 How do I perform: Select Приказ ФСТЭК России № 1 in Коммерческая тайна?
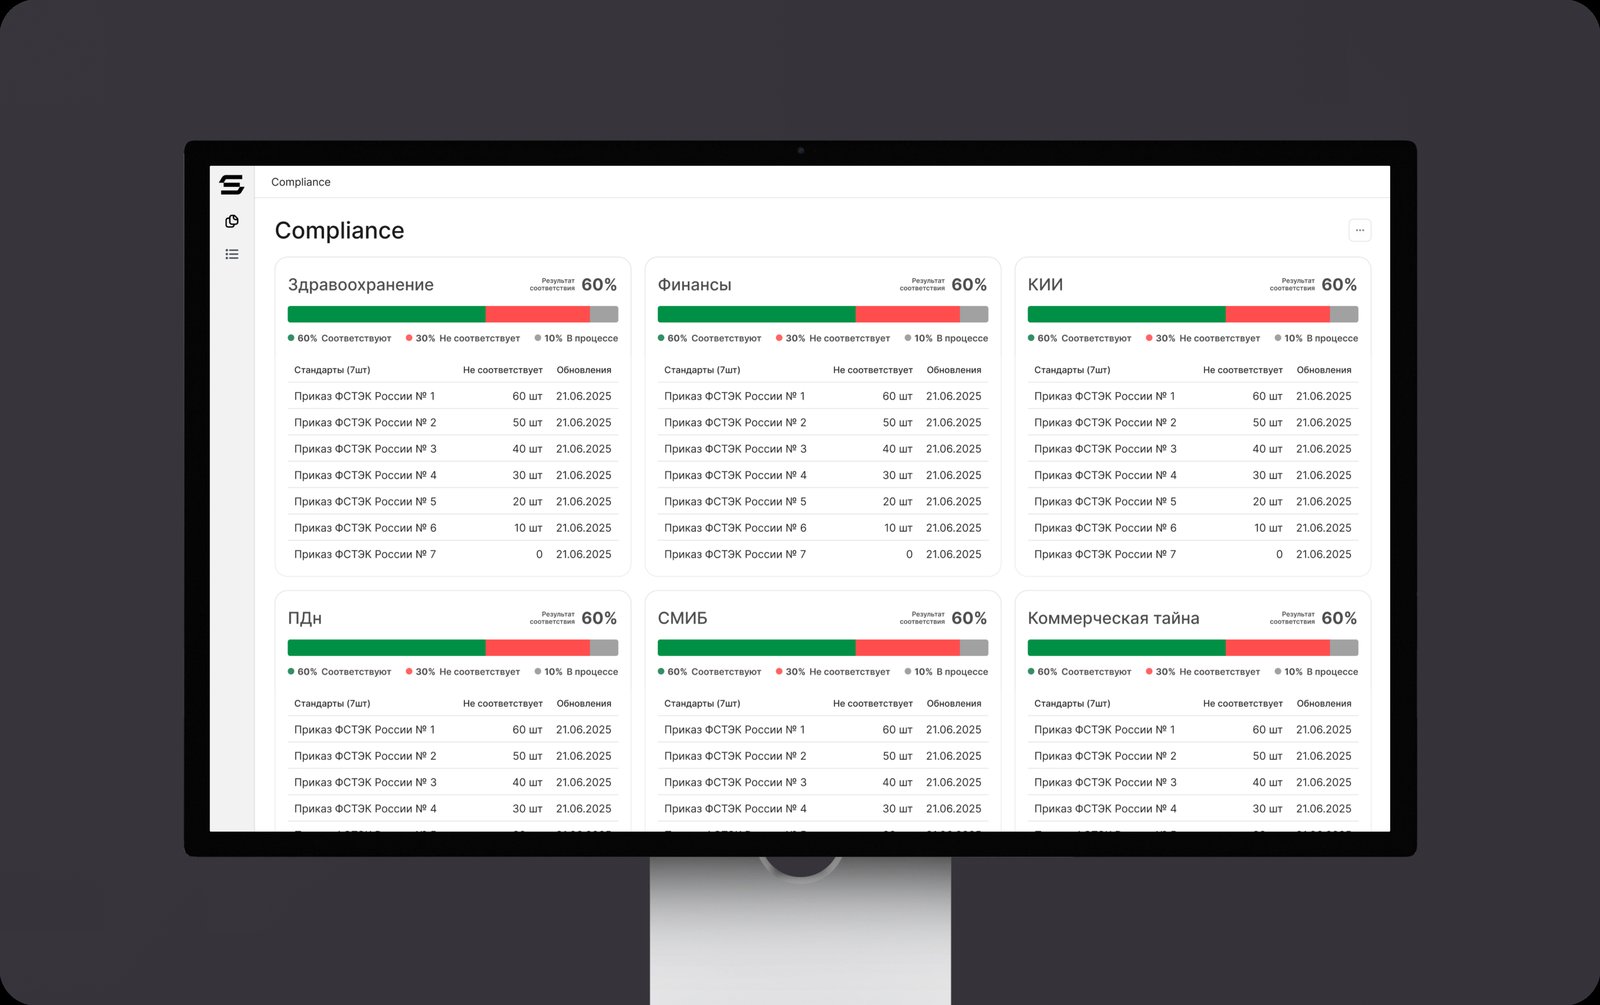click(x=1193, y=730)
